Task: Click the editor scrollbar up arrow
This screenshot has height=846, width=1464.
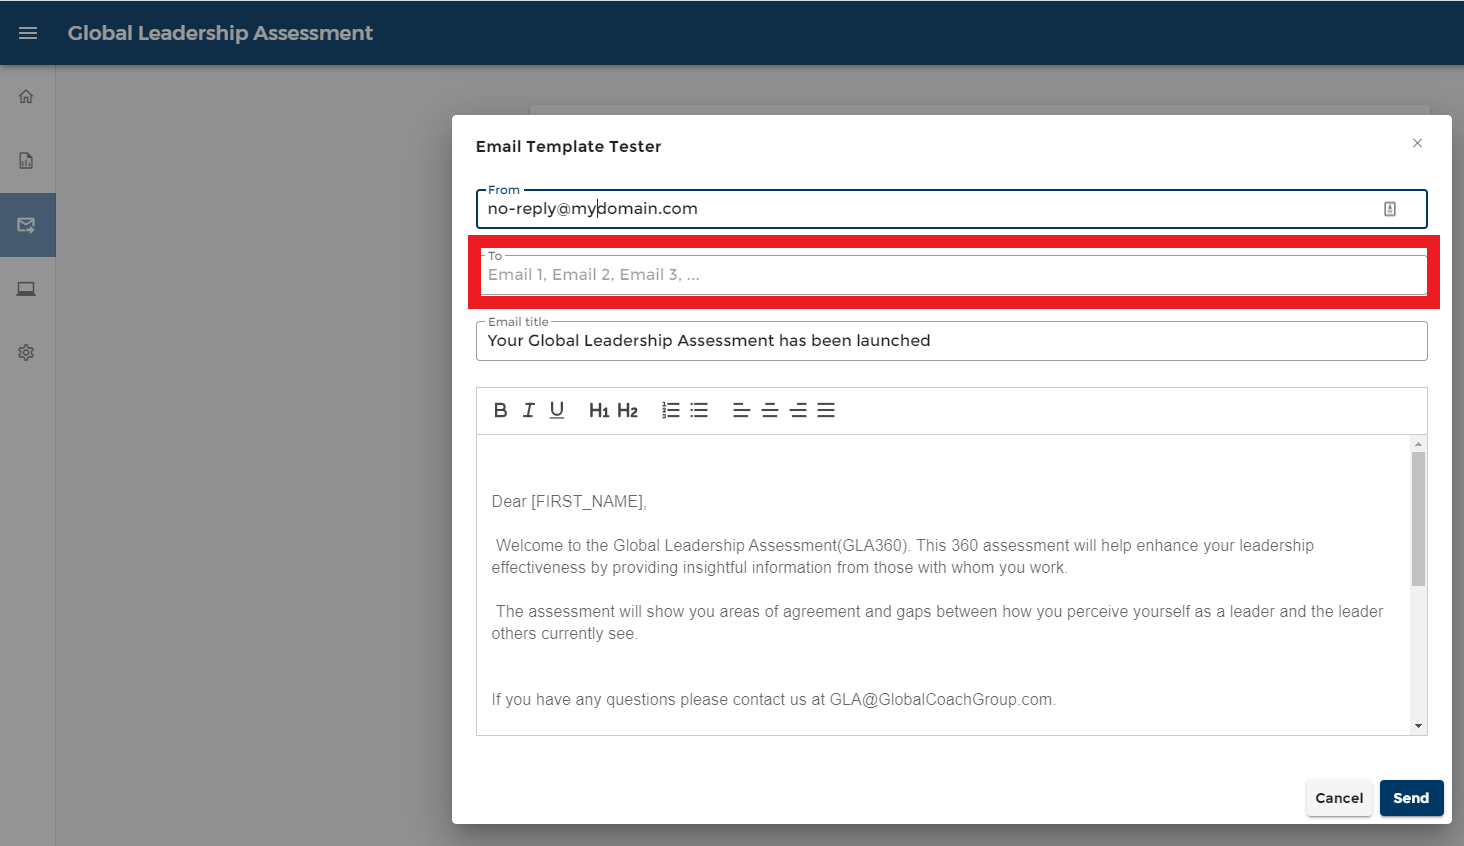Action: point(1418,443)
